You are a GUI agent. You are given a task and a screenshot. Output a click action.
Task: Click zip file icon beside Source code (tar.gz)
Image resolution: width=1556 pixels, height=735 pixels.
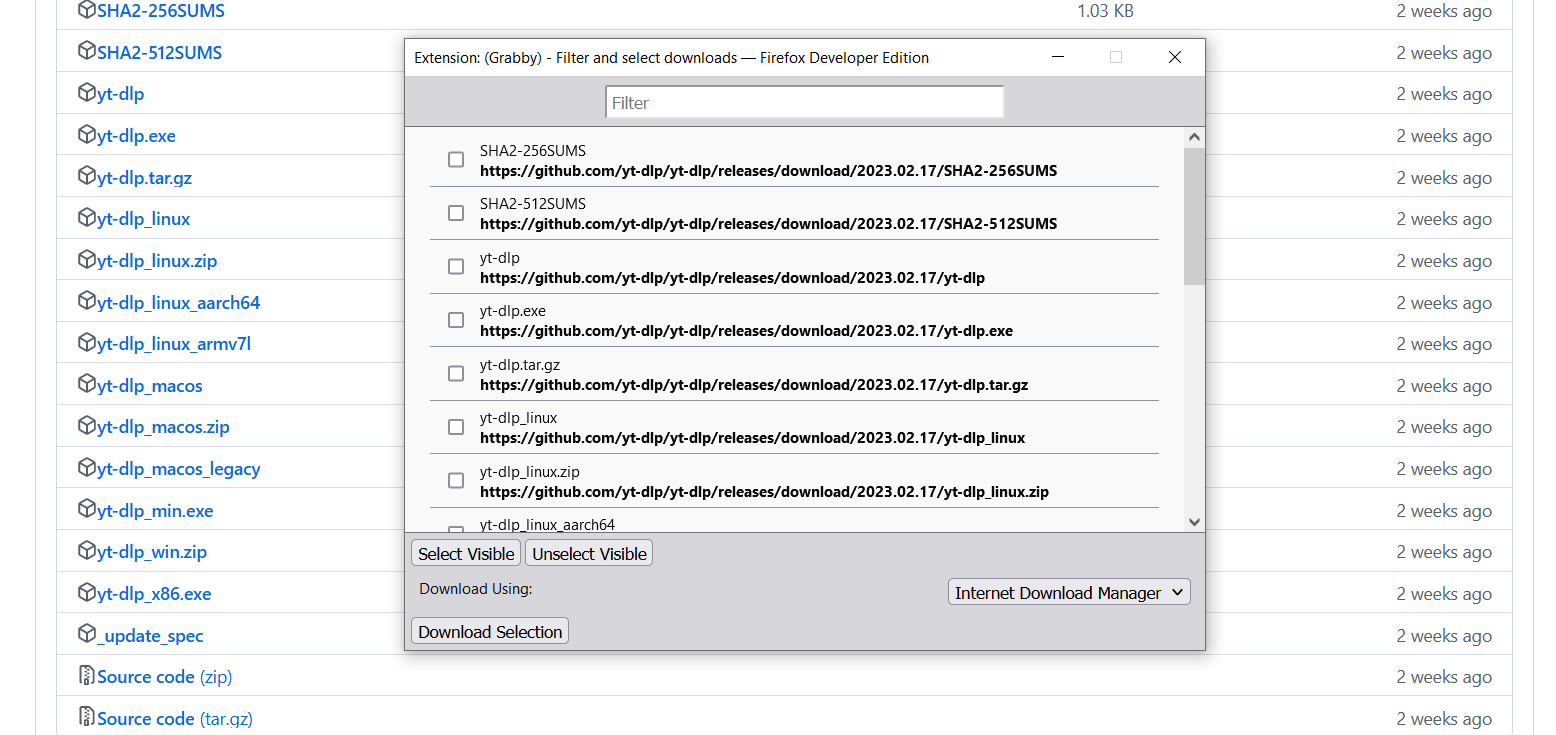click(x=87, y=718)
